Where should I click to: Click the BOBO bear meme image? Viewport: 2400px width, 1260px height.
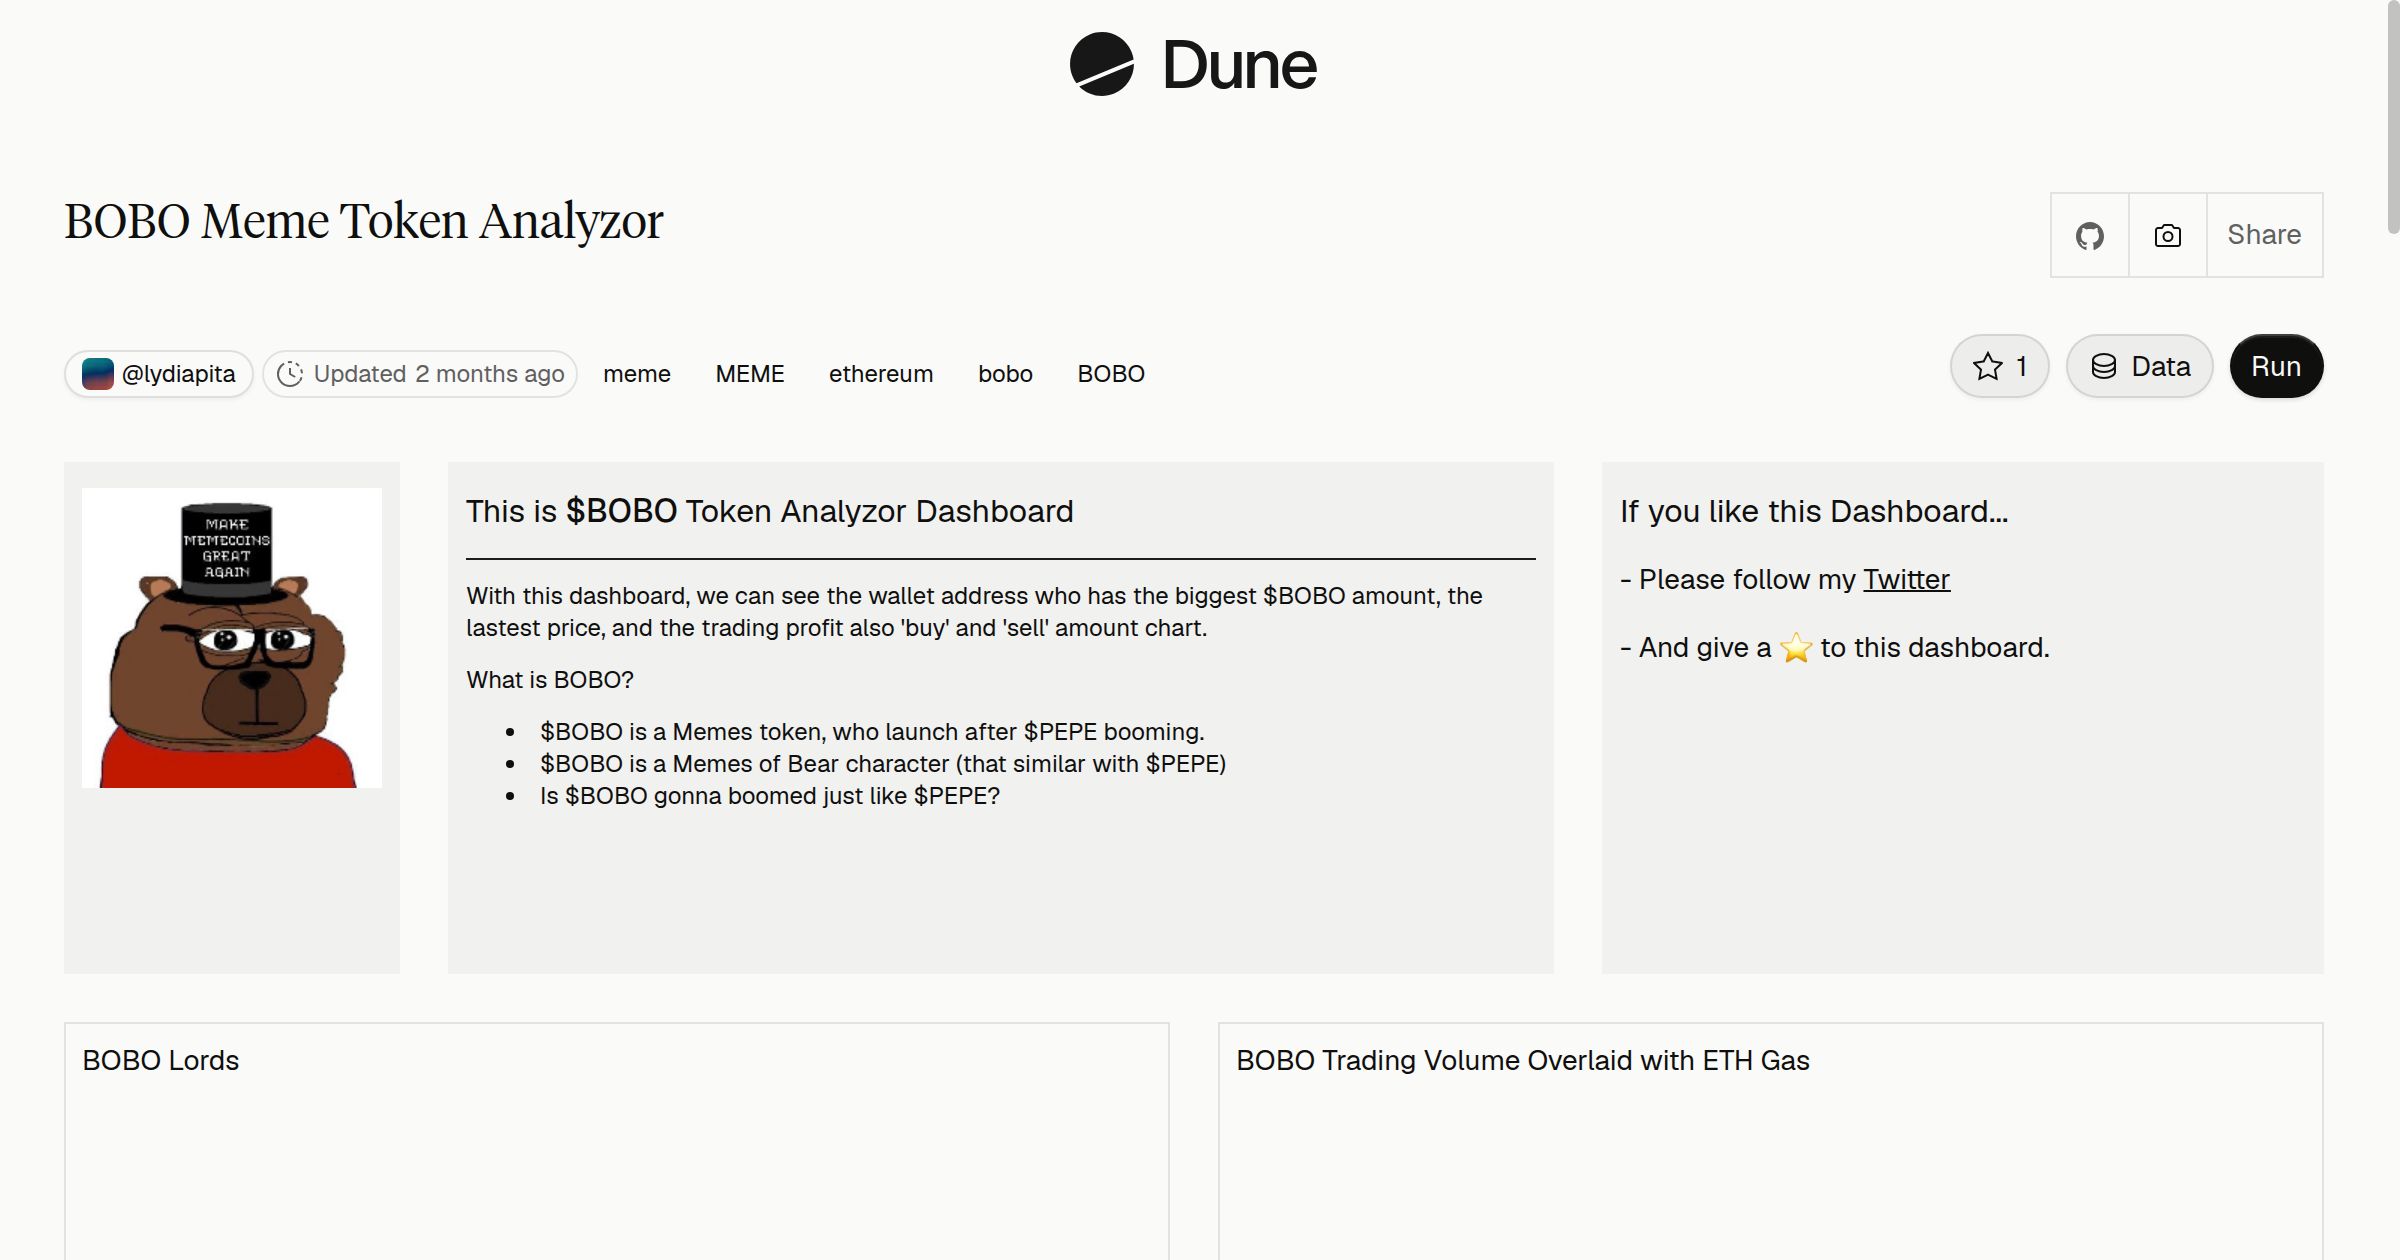232,638
